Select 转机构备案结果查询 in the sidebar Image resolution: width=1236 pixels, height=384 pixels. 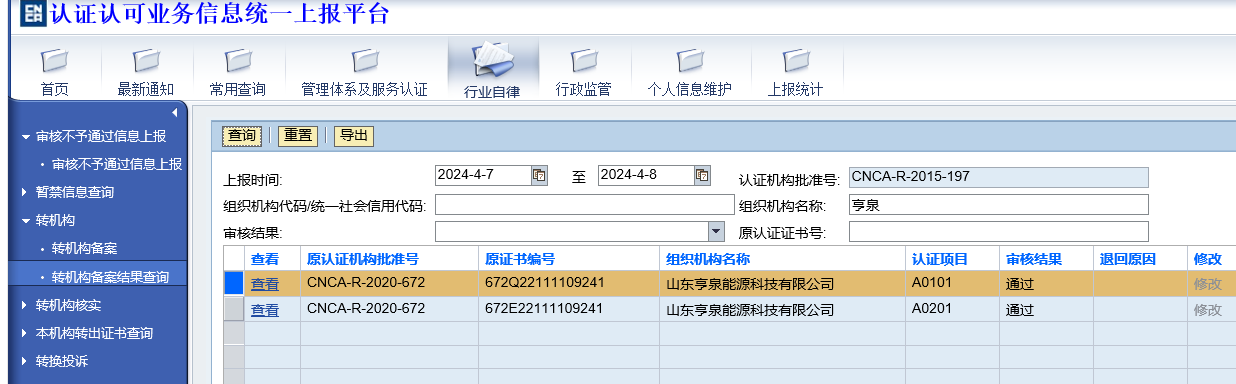coord(110,277)
